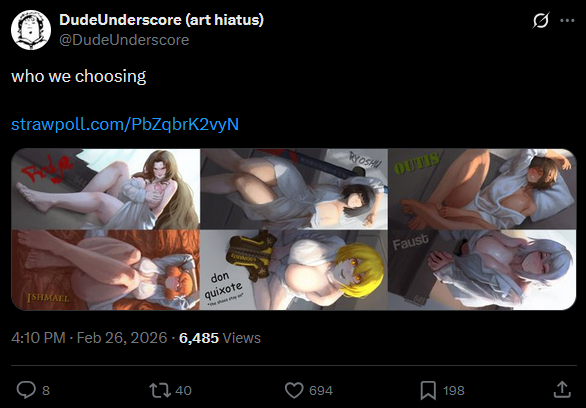View the 6,485 Views analytics
This screenshot has height=408, width=586.
(220, 338)
